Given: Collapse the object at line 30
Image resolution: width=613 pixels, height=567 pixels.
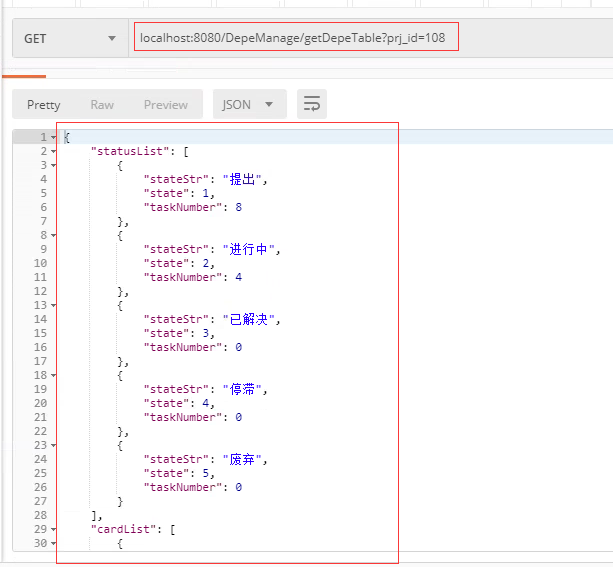Looking at the screenshot, I should (54, 544).
